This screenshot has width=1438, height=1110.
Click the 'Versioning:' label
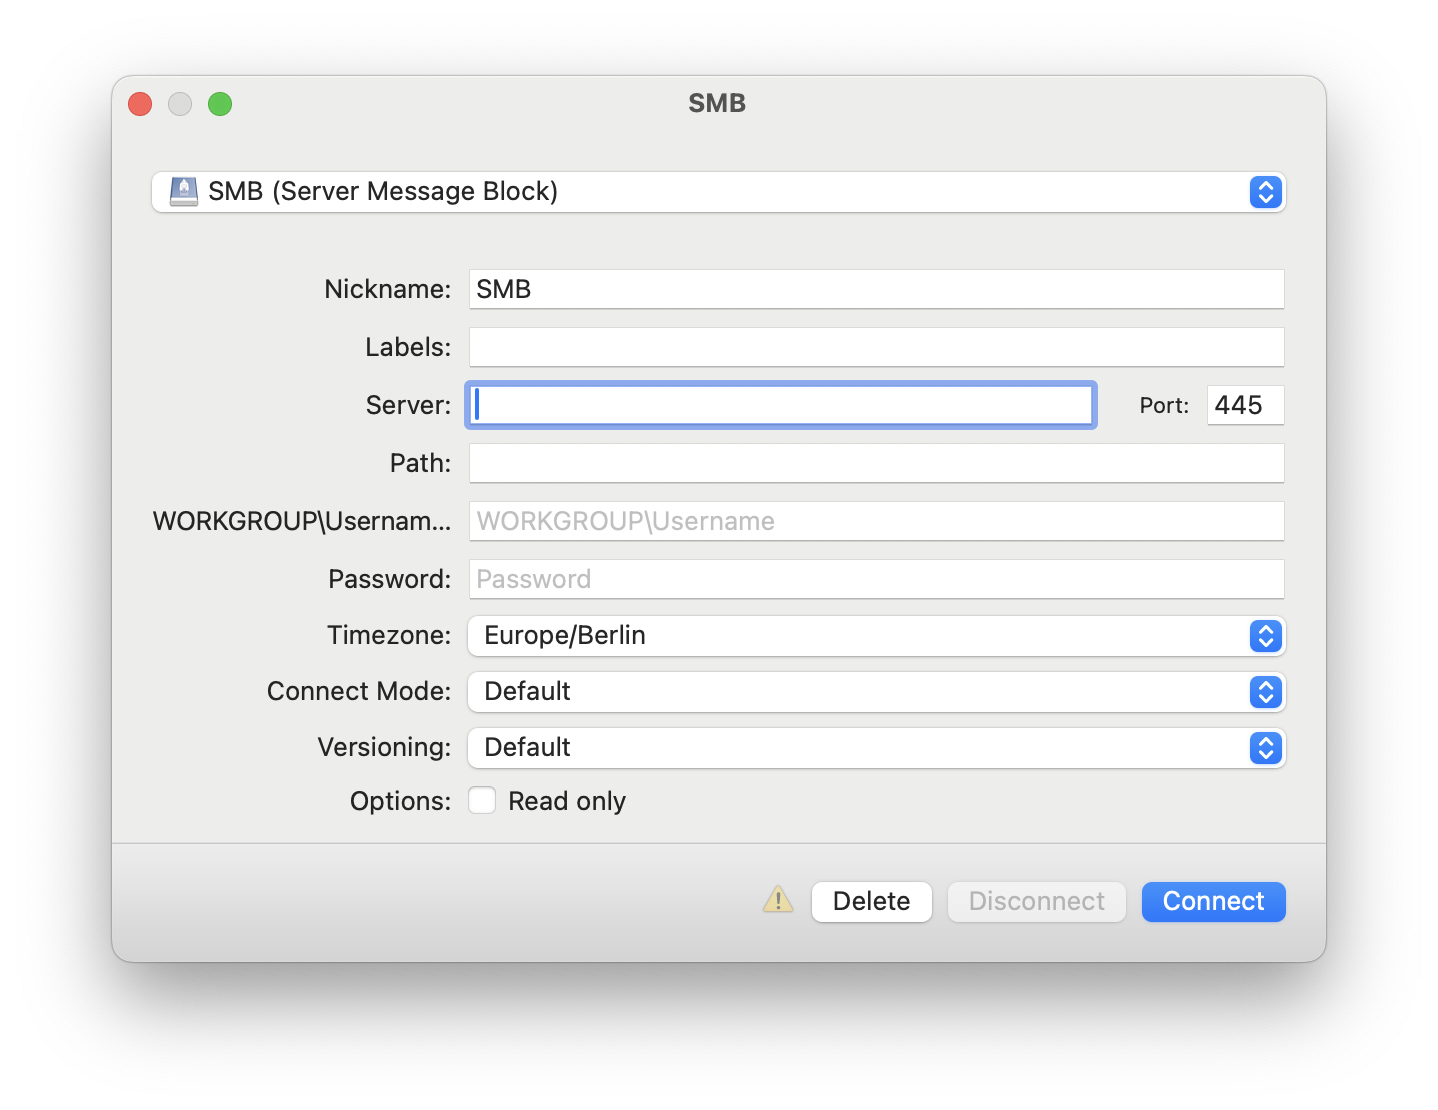point(384,747)
